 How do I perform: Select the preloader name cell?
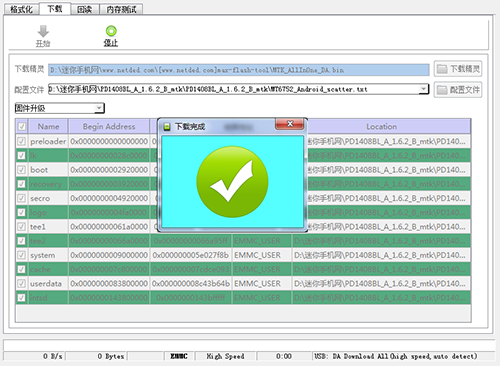click(48, 141)
